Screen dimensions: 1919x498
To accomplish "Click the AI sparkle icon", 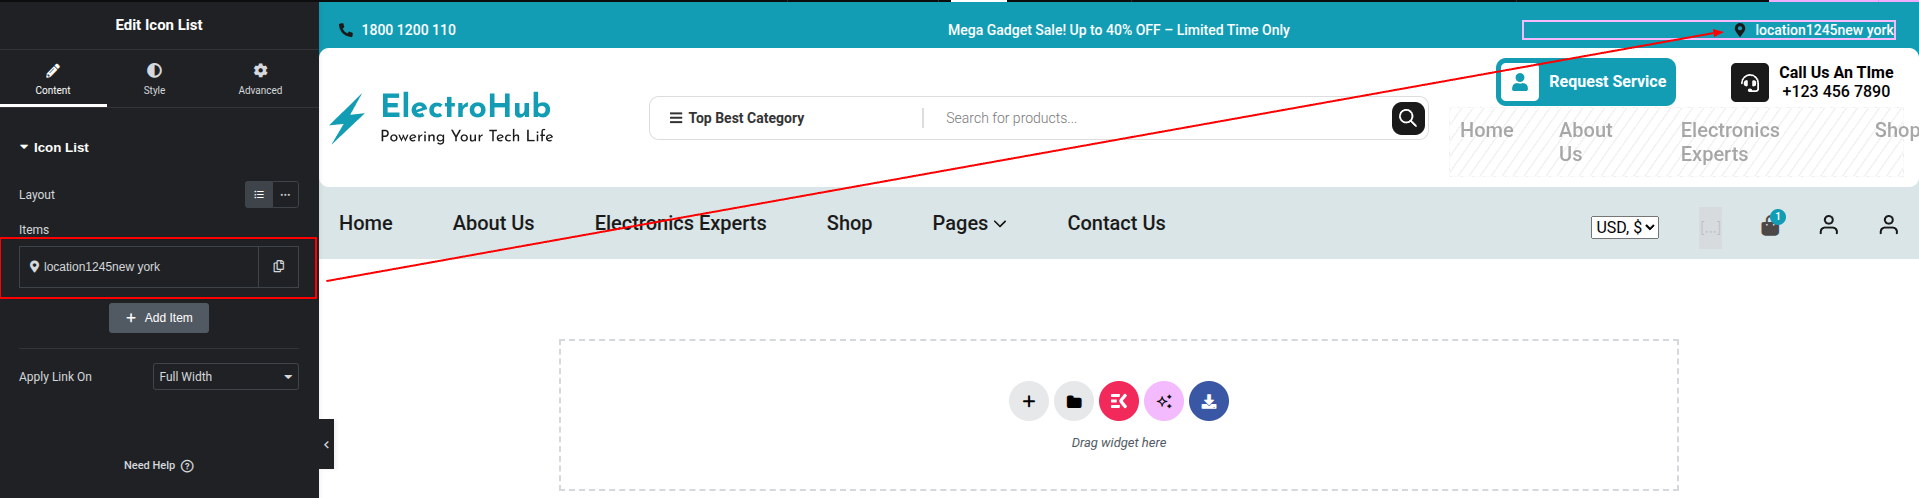I will tap(1163, 402).
